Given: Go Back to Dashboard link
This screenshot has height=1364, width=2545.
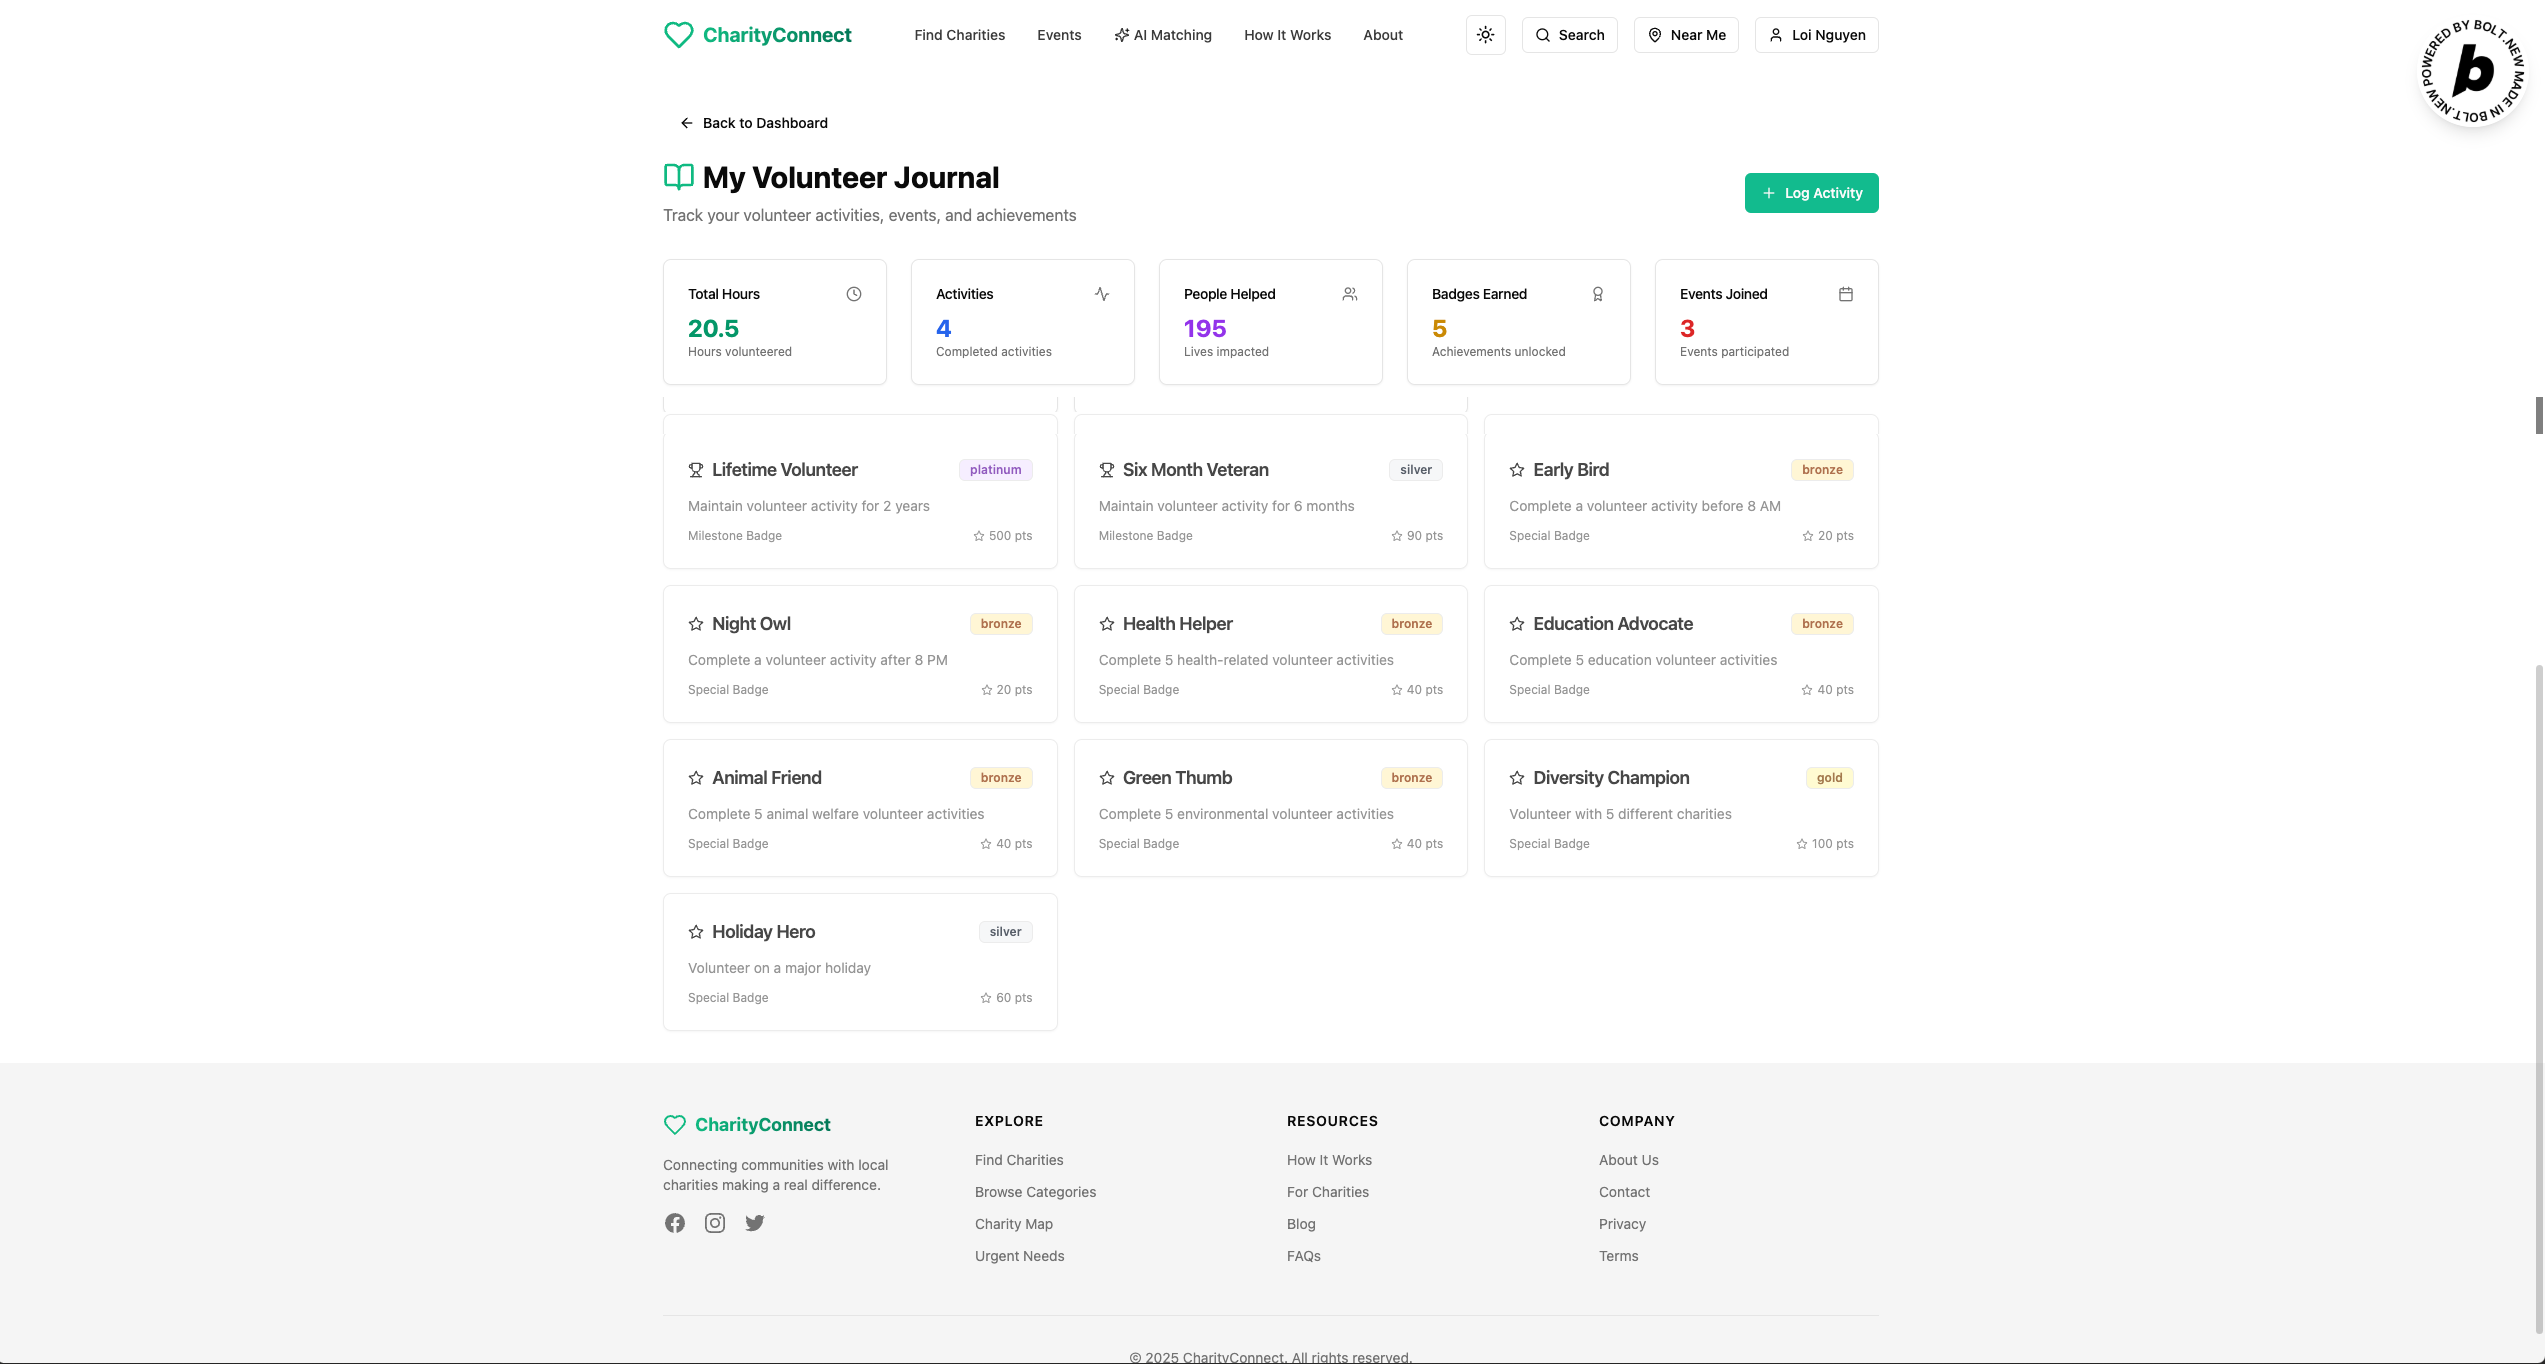Looking at the screenshot, I should pyautogui.click(x=754, y=123).
